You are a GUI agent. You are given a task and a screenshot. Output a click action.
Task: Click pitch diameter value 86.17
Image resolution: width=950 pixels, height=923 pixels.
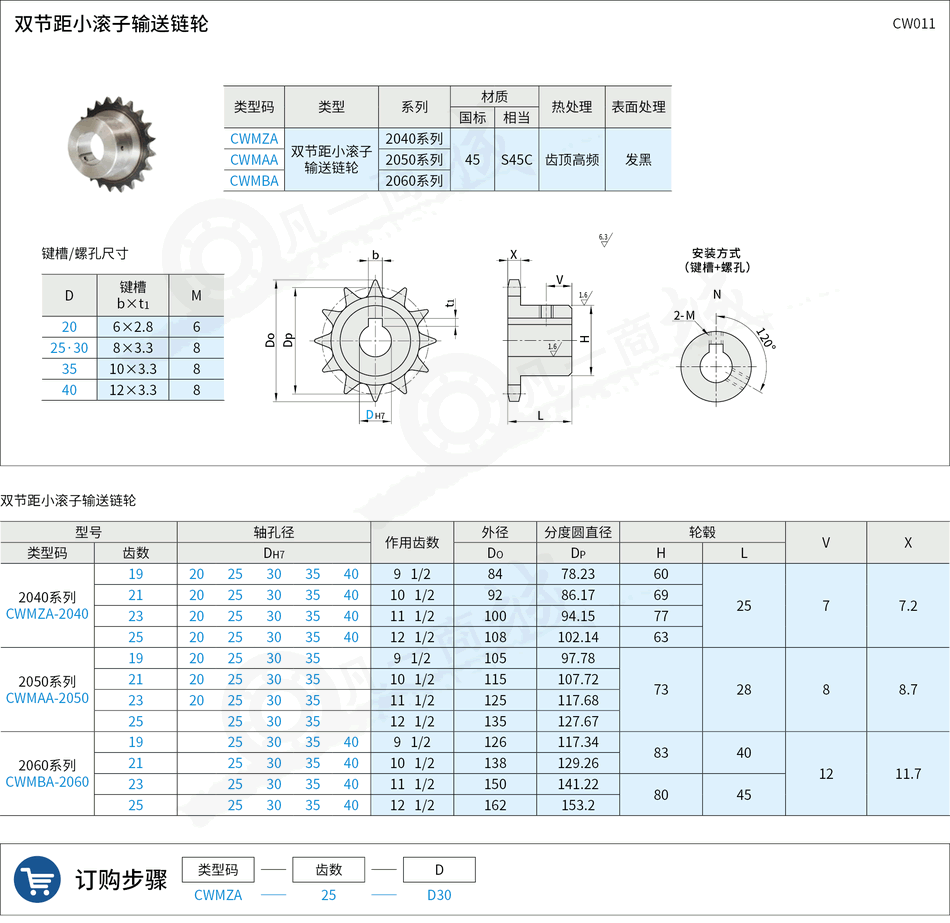coord(578,595)
